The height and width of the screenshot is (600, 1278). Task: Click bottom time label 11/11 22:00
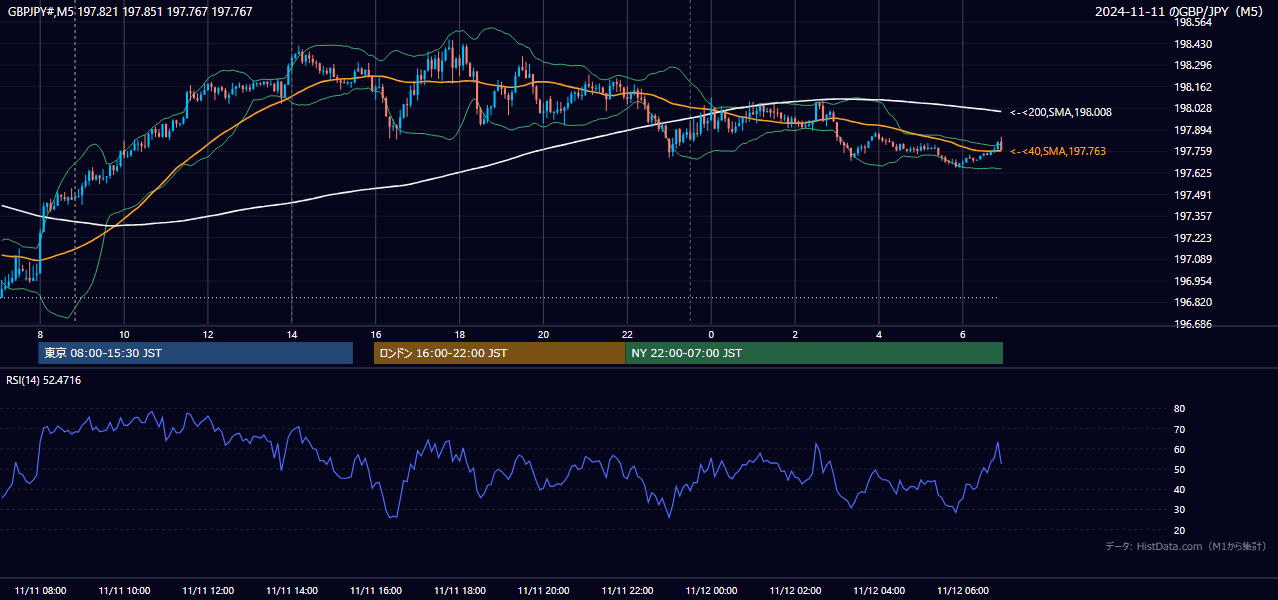click(628, 591)
